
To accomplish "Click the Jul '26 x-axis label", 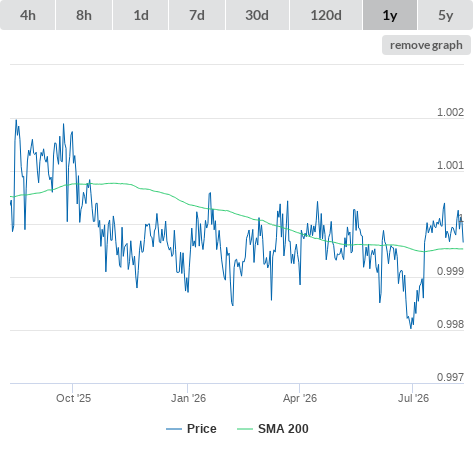I will point(413,398).
